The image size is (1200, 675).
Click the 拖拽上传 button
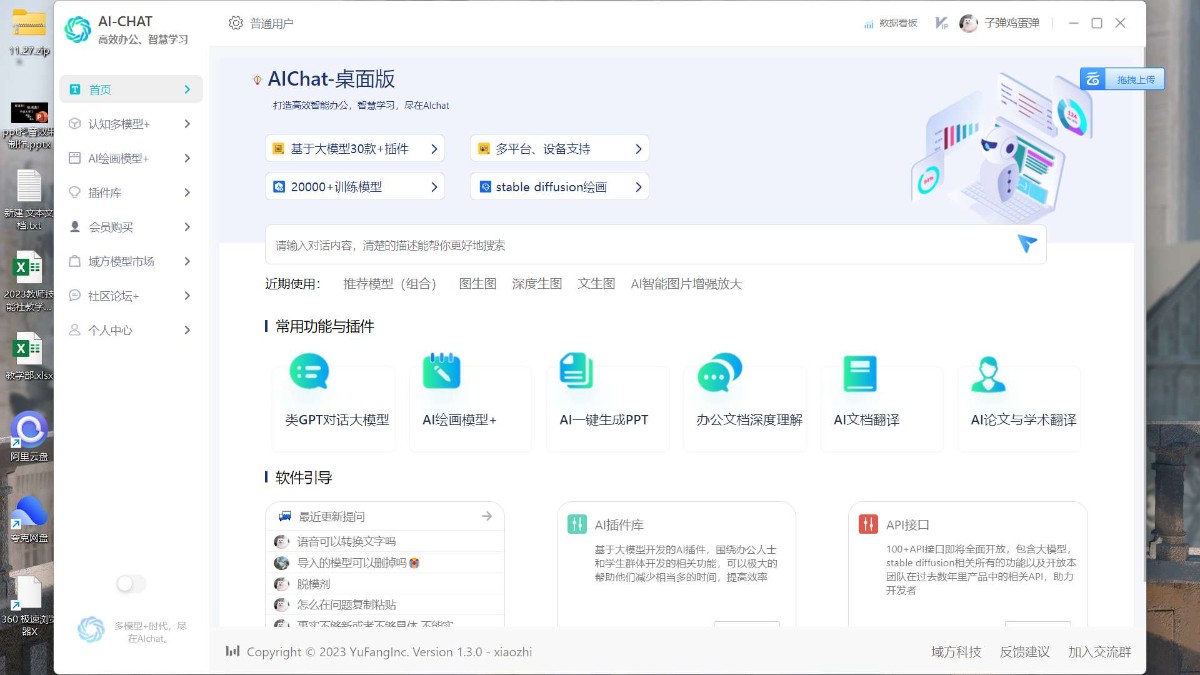pyautogui.click(x=1122, y=77)
